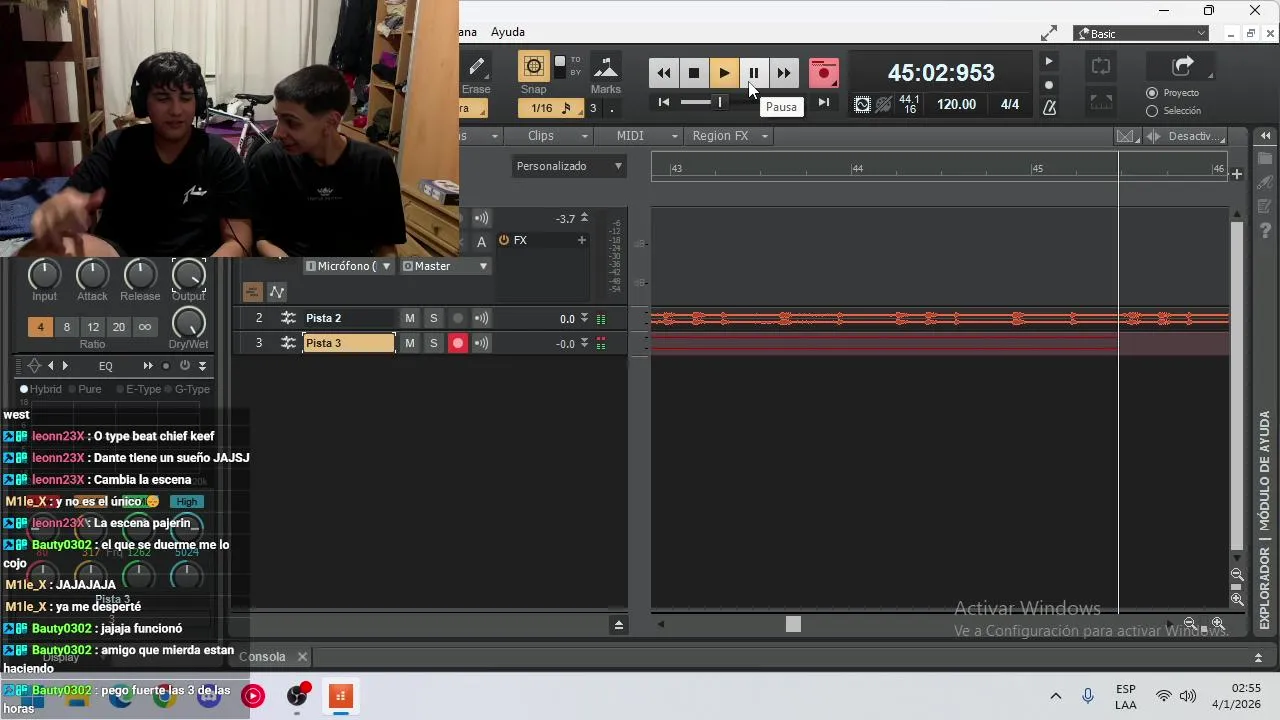Click the 4/4 time signature value

pyautogui.click(x=1010, y=104)
